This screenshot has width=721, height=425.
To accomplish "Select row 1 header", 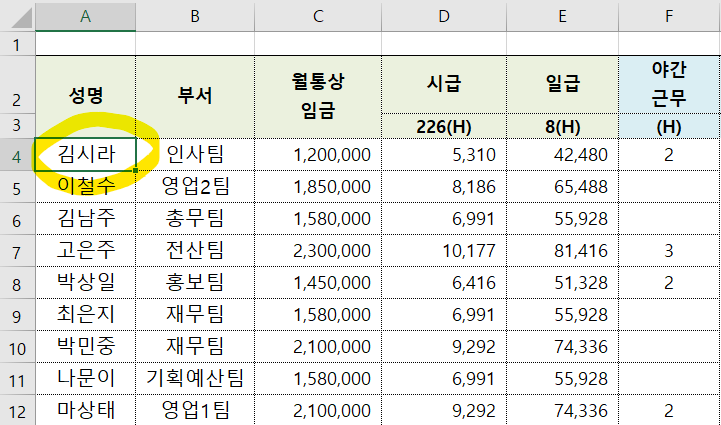I will 17,45.
